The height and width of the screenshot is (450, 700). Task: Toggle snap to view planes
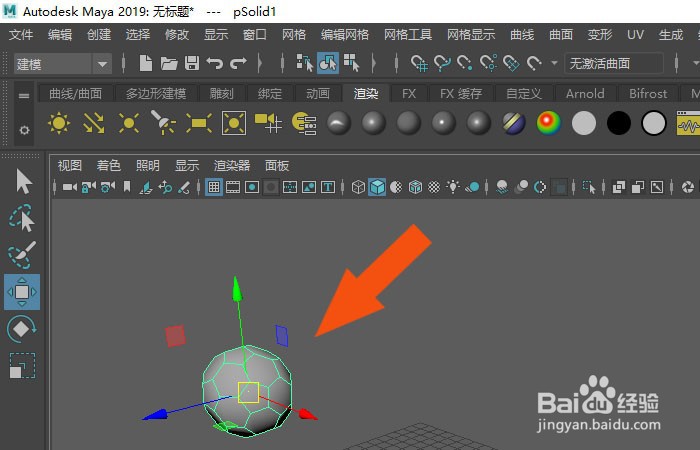coord(511,63)
